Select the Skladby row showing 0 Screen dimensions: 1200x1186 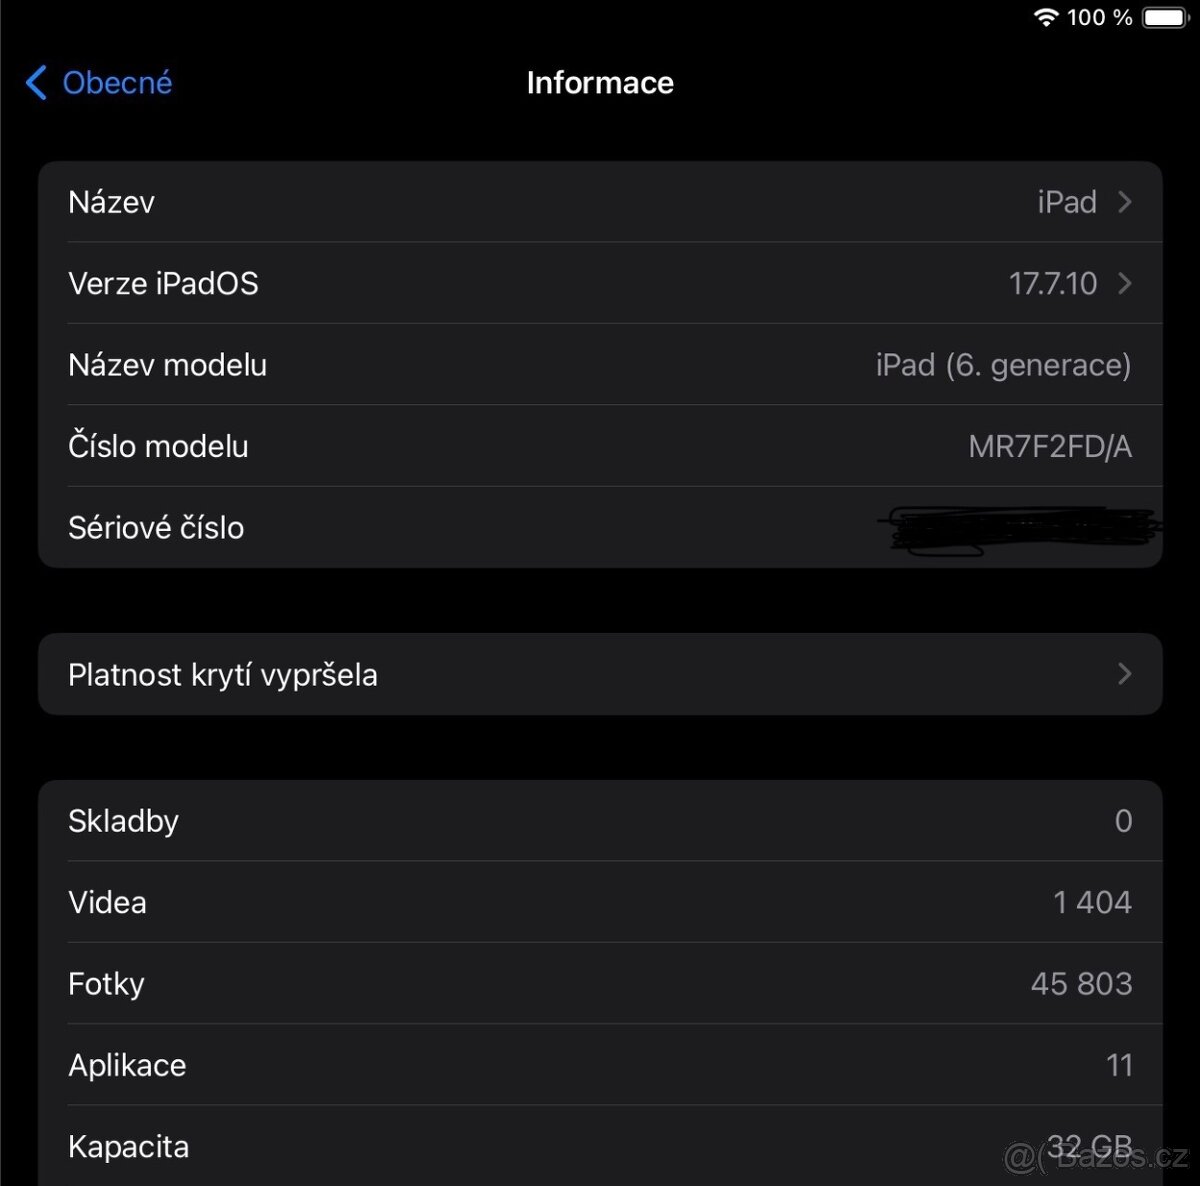click(x=600, y=821)
